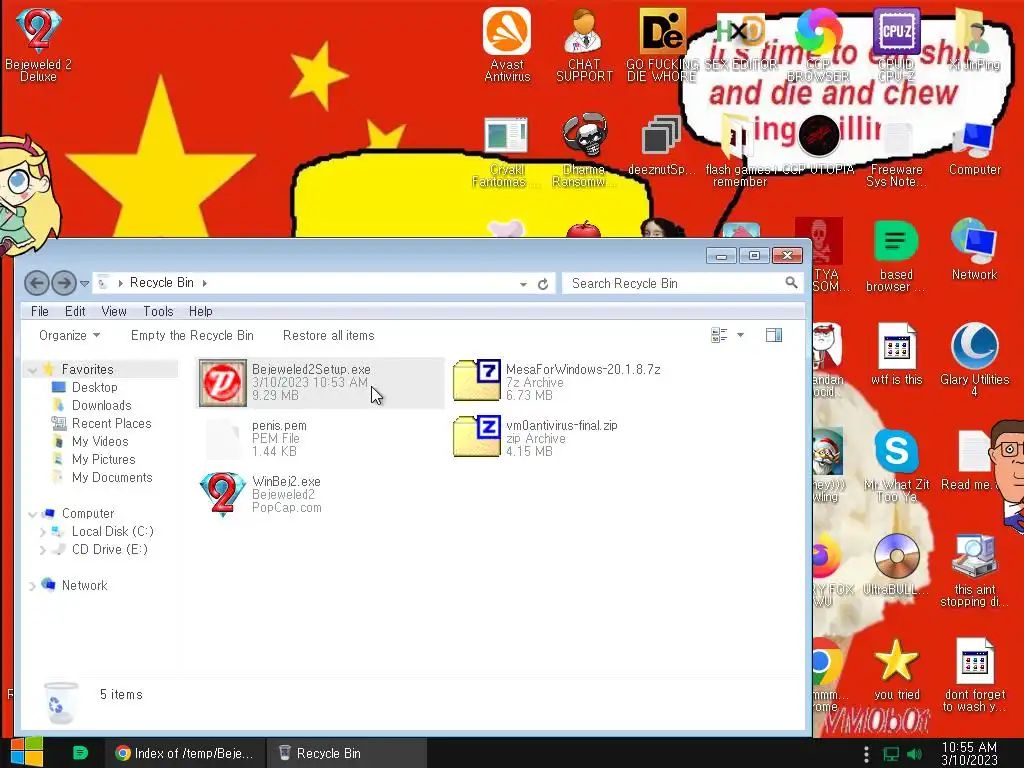Expand the Network tree node
This screenshot has width=1024, height=768.
[32, 586]
